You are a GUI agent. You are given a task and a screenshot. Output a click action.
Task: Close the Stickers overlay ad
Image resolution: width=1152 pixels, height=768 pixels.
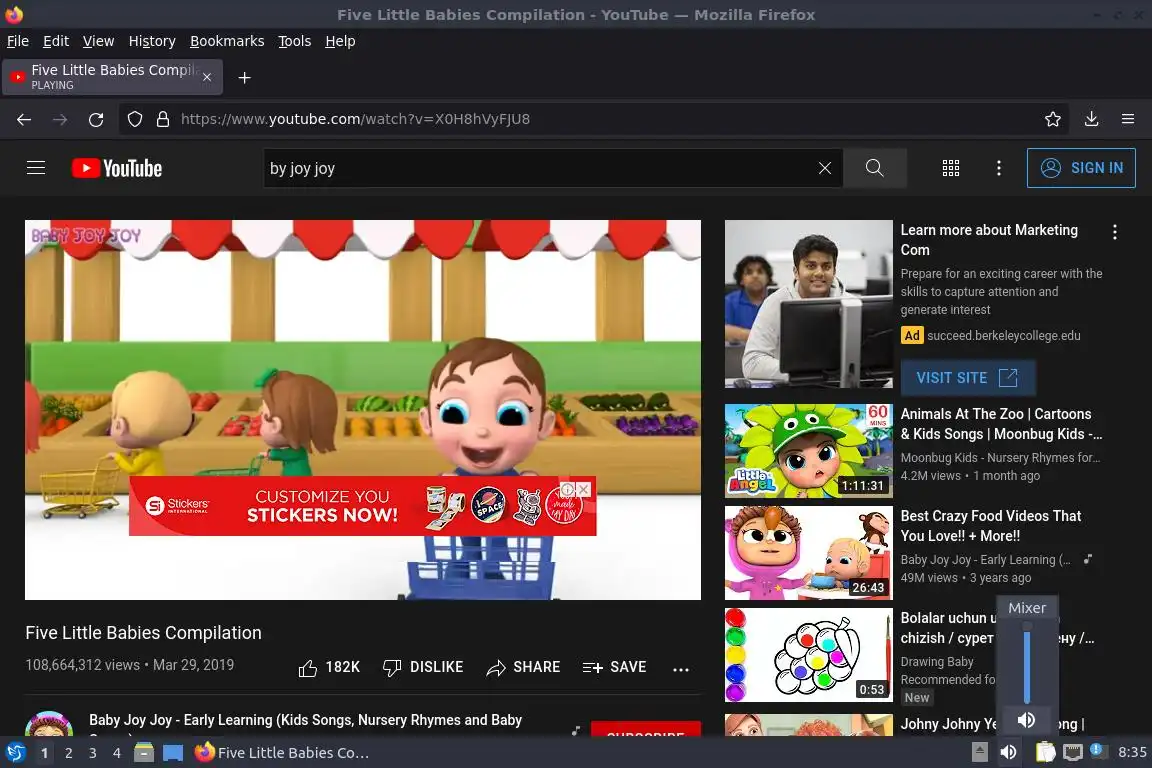(x=584, y=489)
